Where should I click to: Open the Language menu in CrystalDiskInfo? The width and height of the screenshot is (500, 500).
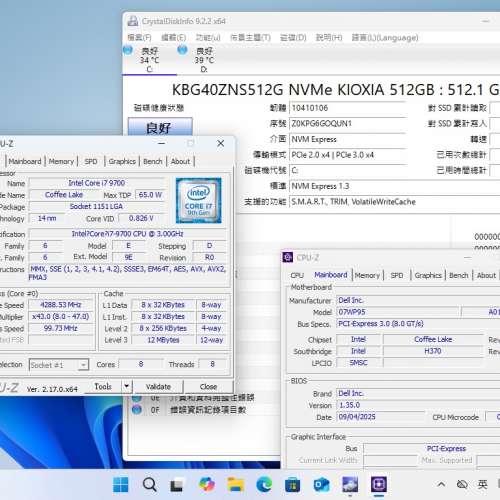[385, 37]
